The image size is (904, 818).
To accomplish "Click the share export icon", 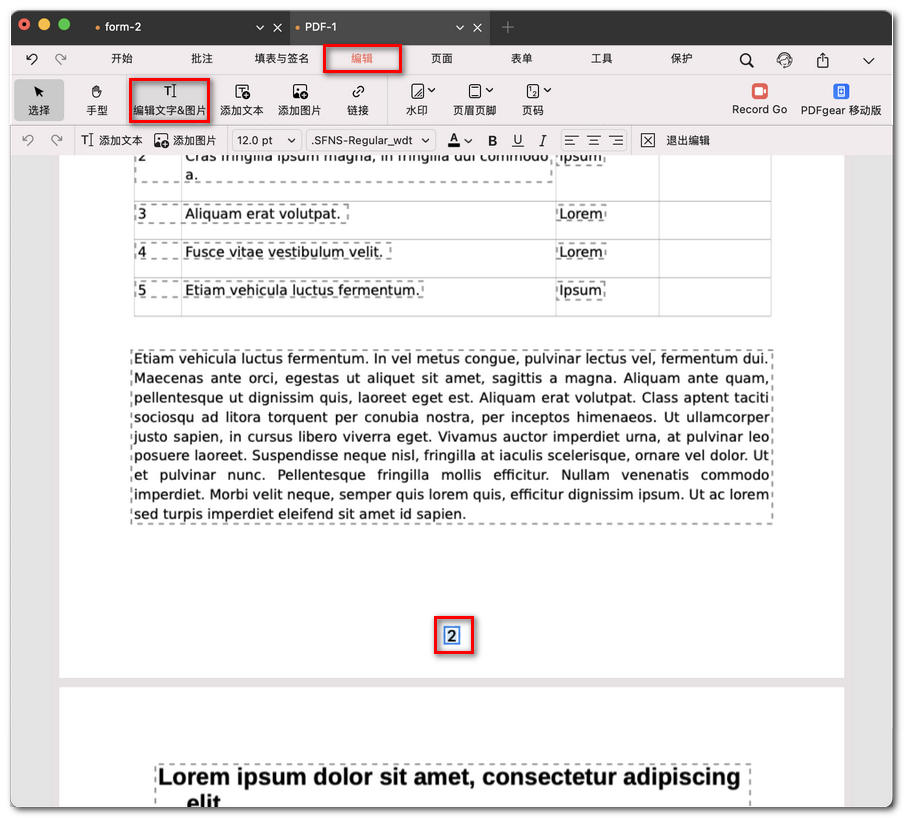I will (823, 60).
